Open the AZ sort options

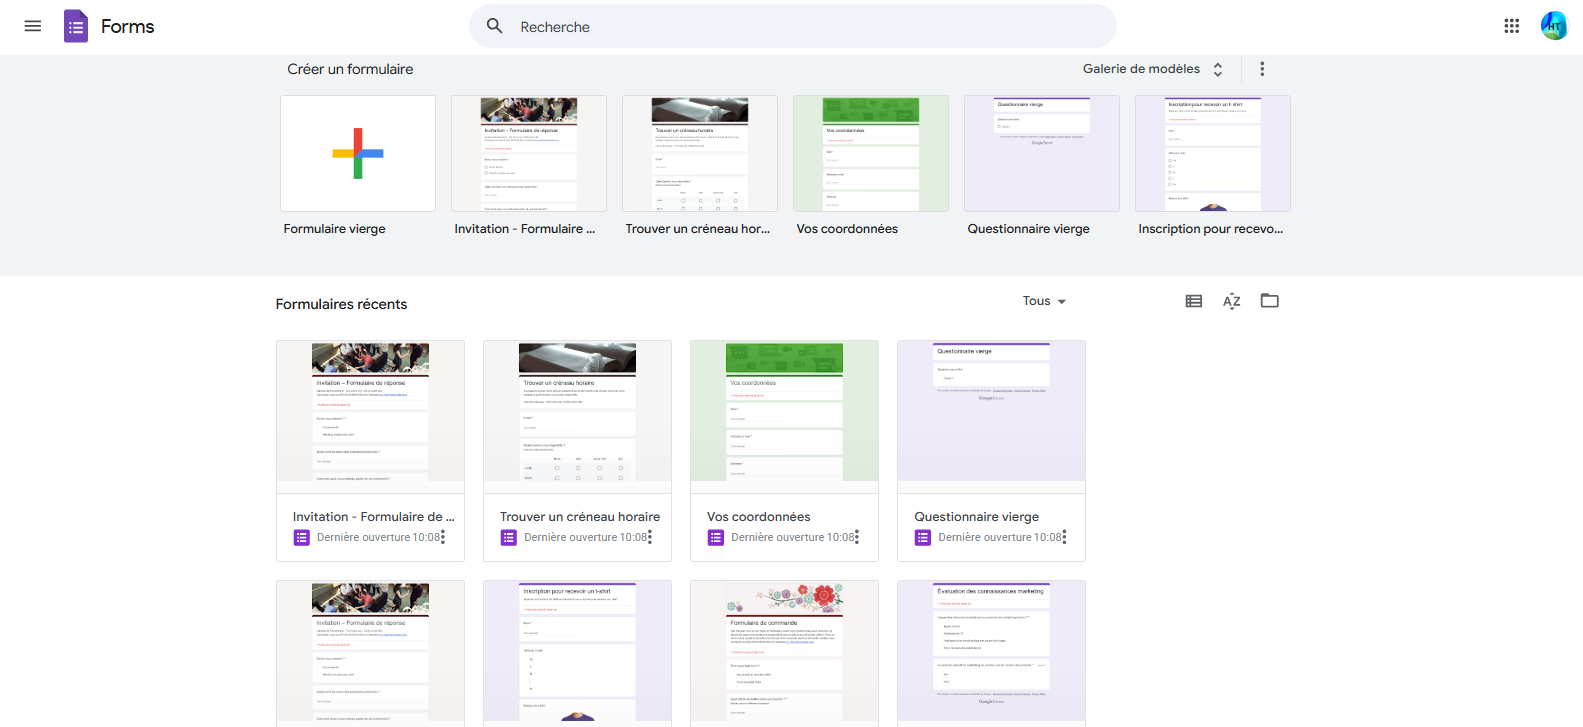[1232, 301]
